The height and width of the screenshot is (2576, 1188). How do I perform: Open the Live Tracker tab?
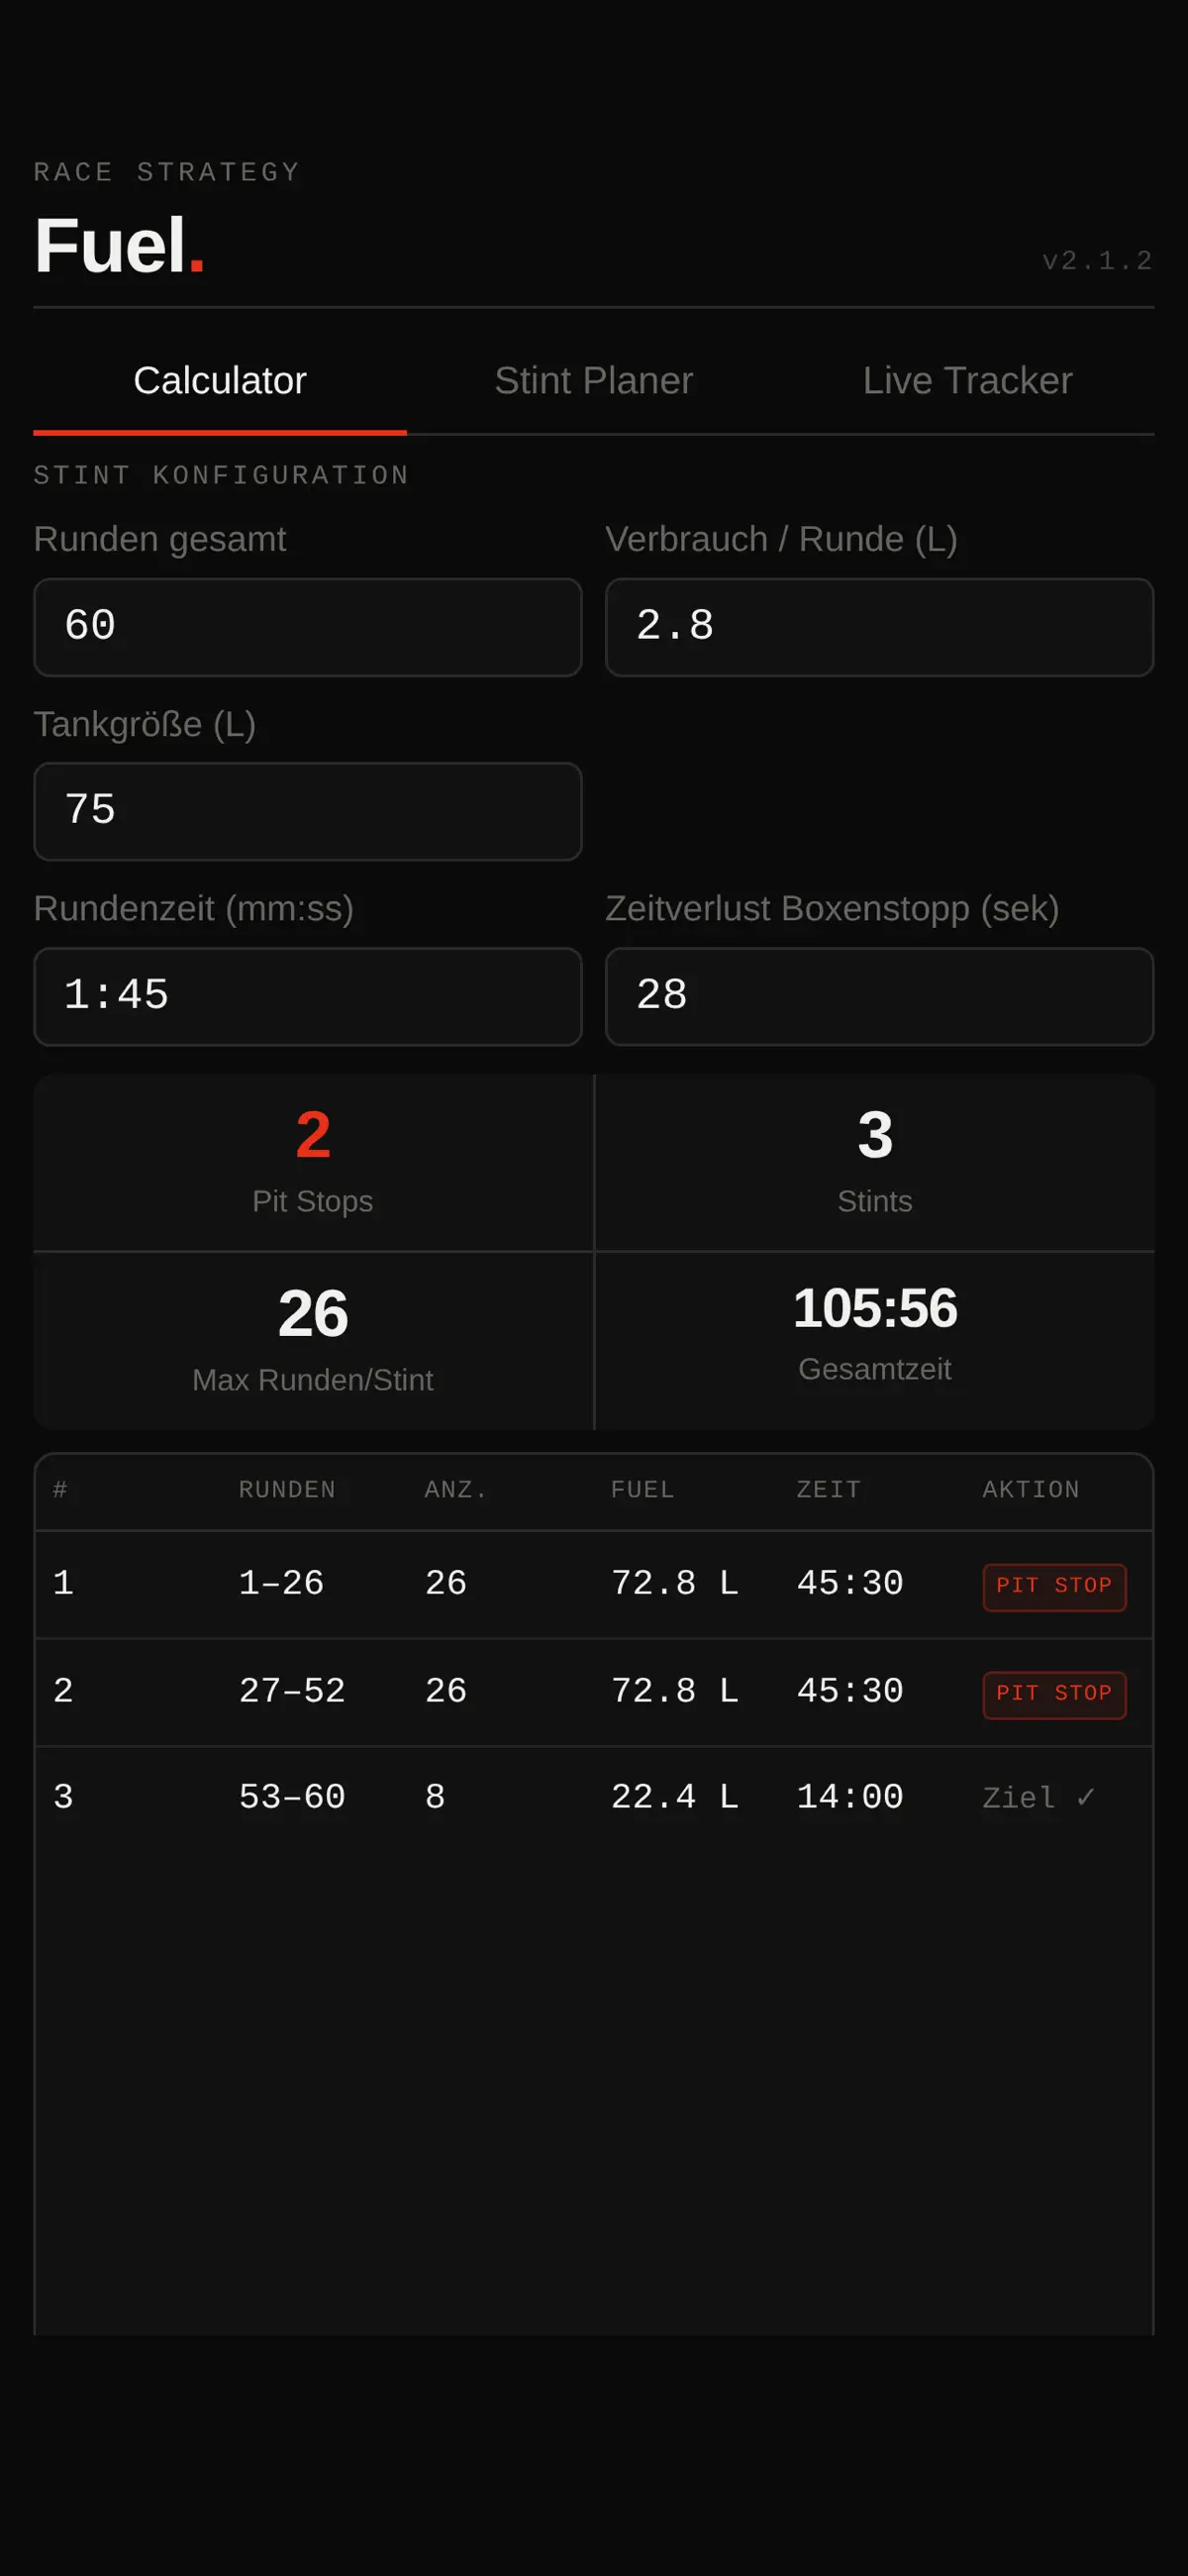967,381
